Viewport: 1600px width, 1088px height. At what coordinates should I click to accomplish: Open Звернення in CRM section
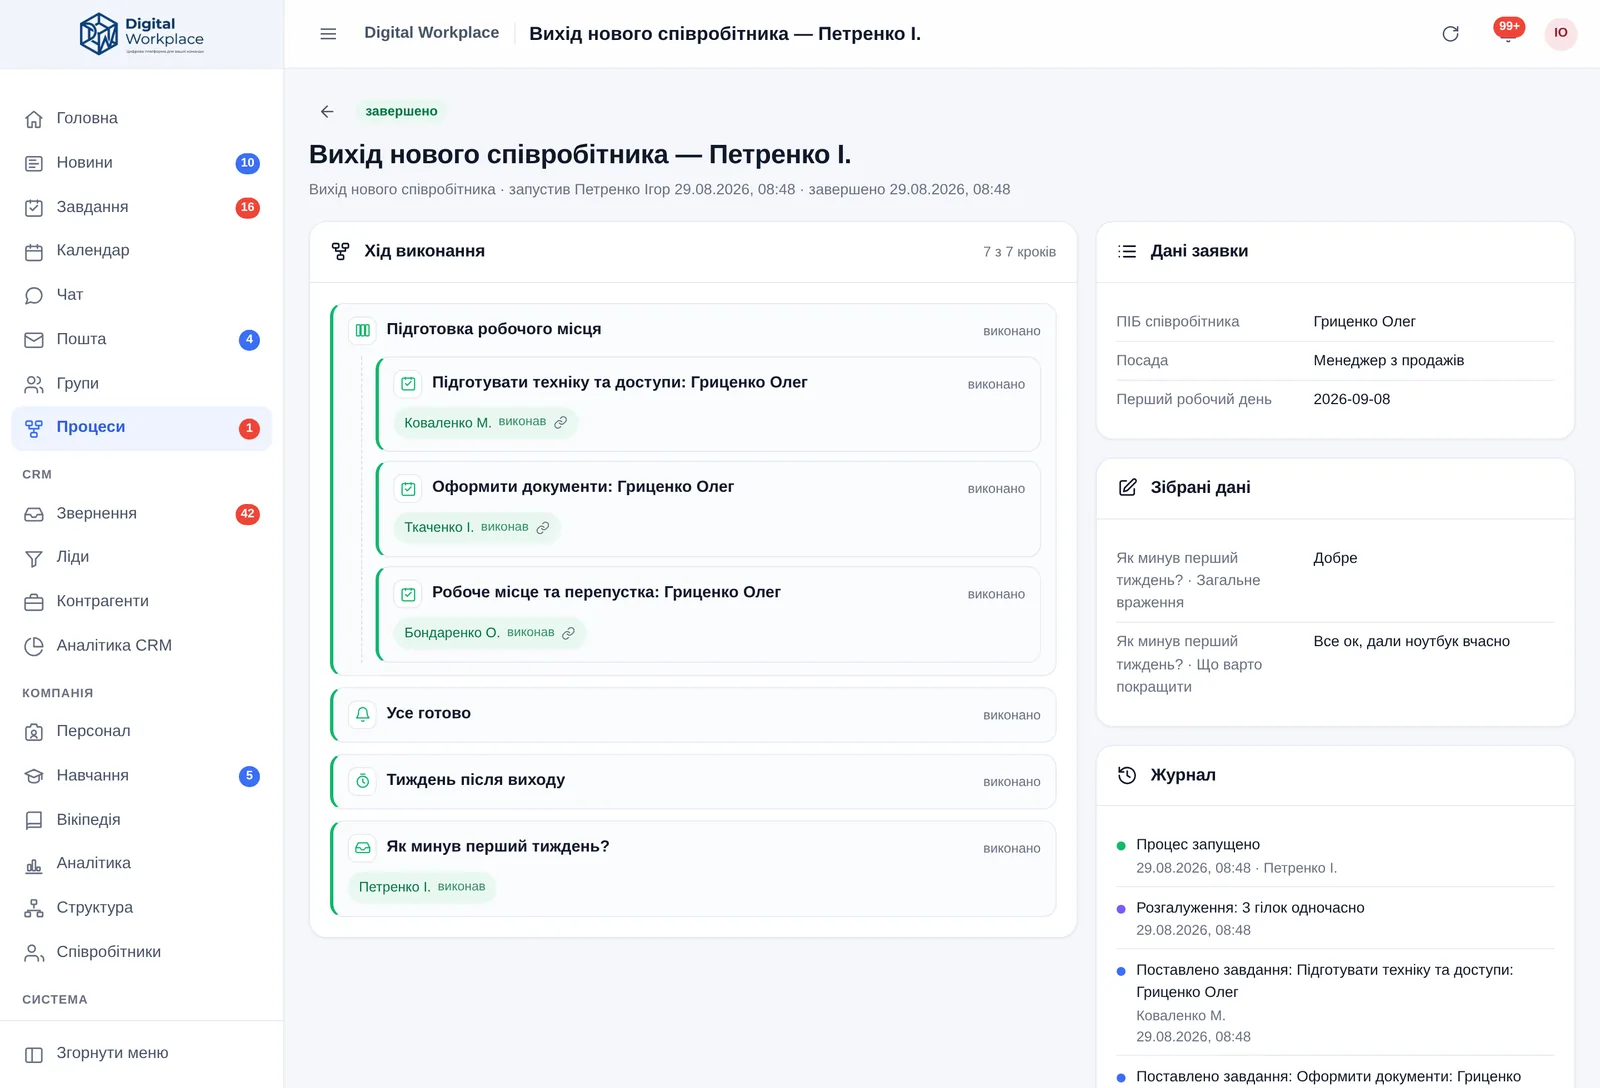141,514
